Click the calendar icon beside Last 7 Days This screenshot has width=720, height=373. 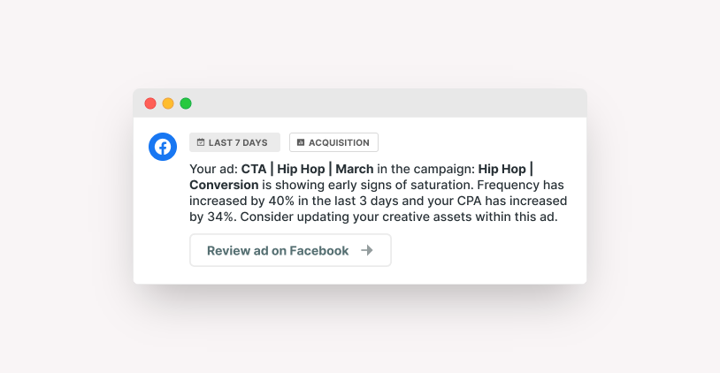coord(201,142)
